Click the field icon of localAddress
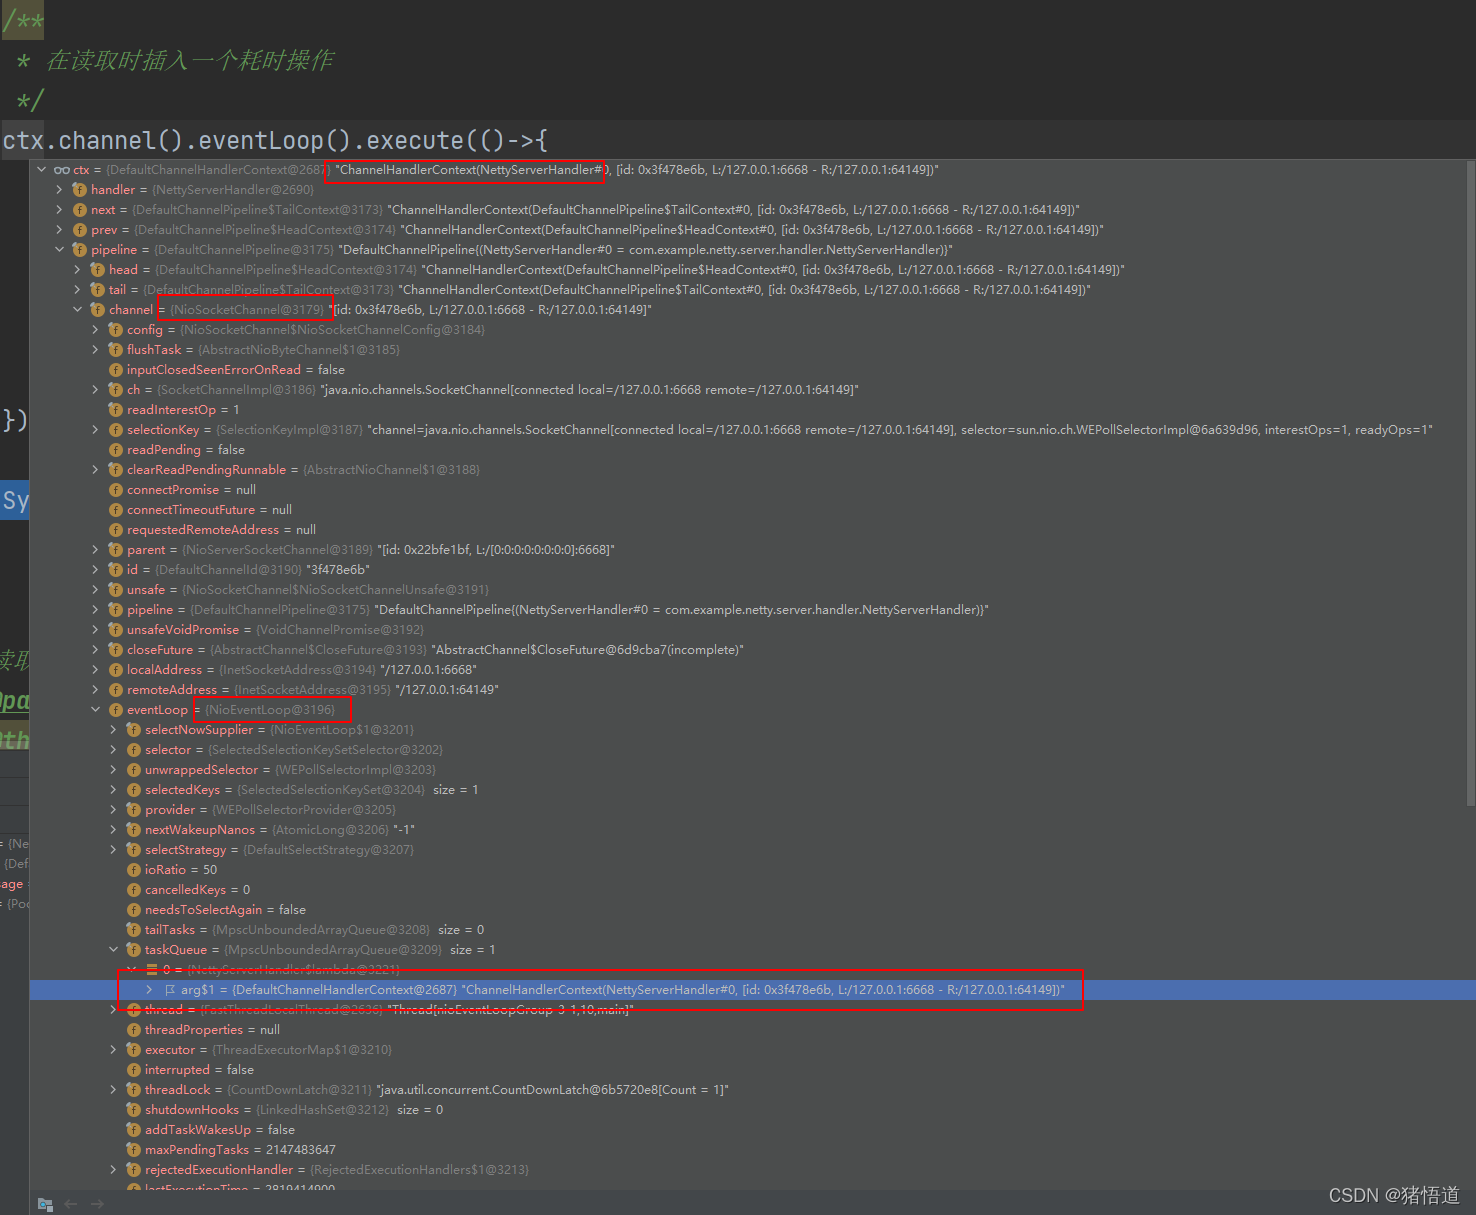This screenshot has height=1215, width=1476. click(x=116, y=670)
